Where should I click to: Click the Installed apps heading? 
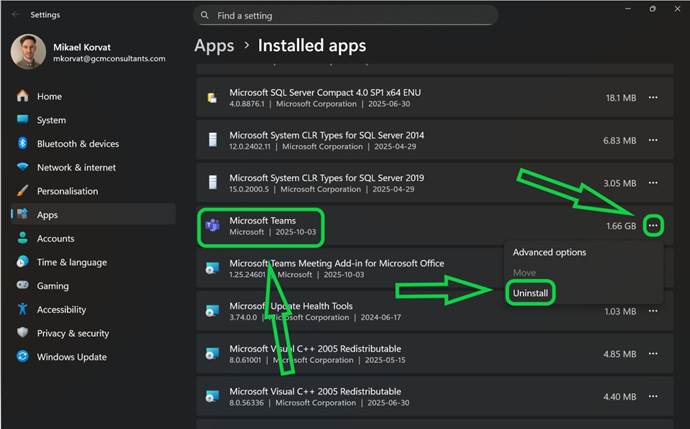312,46
